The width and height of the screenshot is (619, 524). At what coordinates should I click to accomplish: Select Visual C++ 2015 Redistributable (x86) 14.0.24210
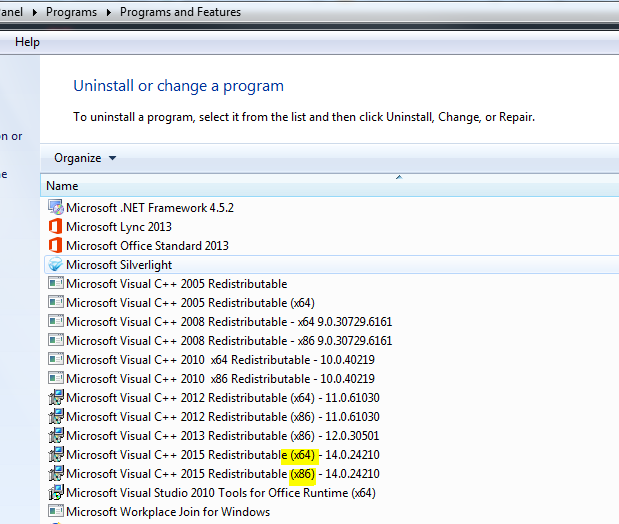223,473
